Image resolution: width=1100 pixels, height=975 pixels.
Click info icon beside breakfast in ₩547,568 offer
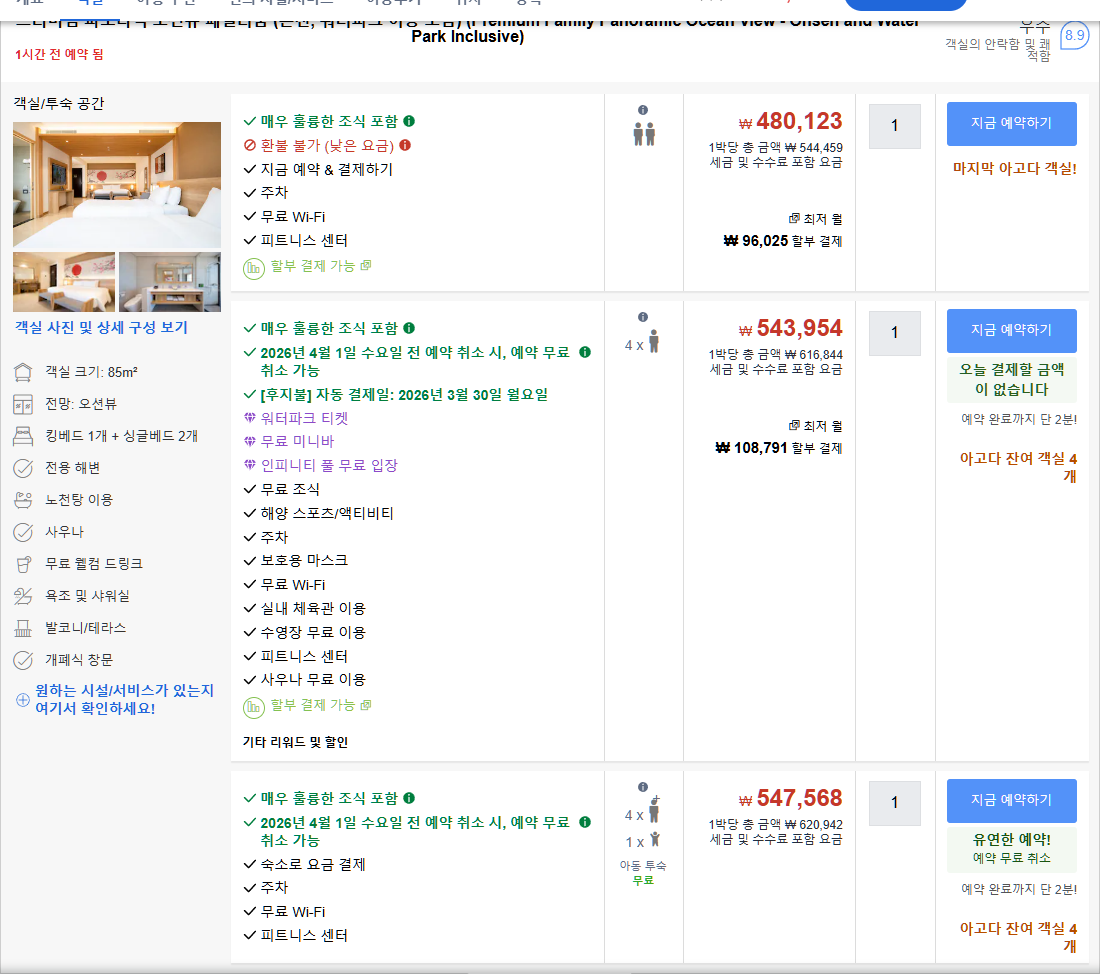pos(409,798)
